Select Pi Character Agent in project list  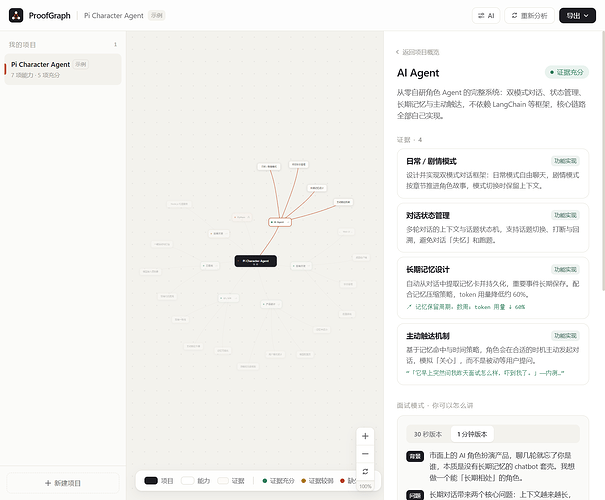(63, 69)
